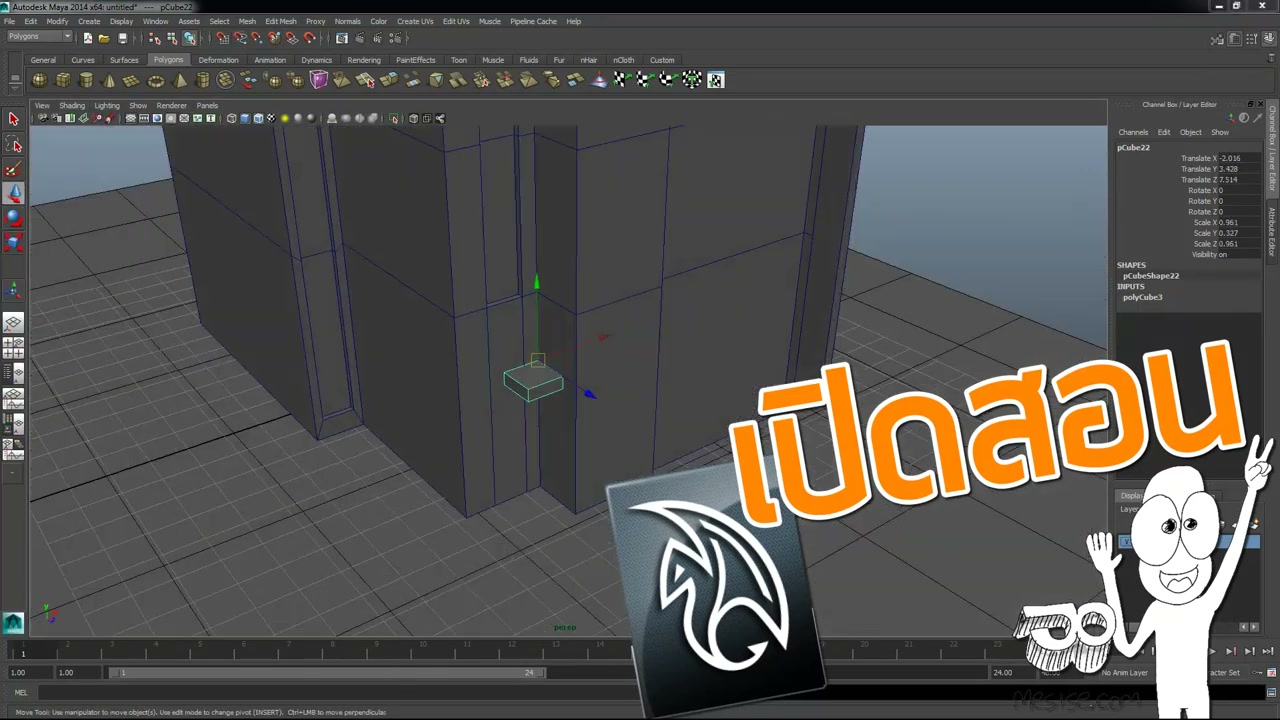
Task: Open Object menu in Channel Box
Action: [x=1190, y=132]
